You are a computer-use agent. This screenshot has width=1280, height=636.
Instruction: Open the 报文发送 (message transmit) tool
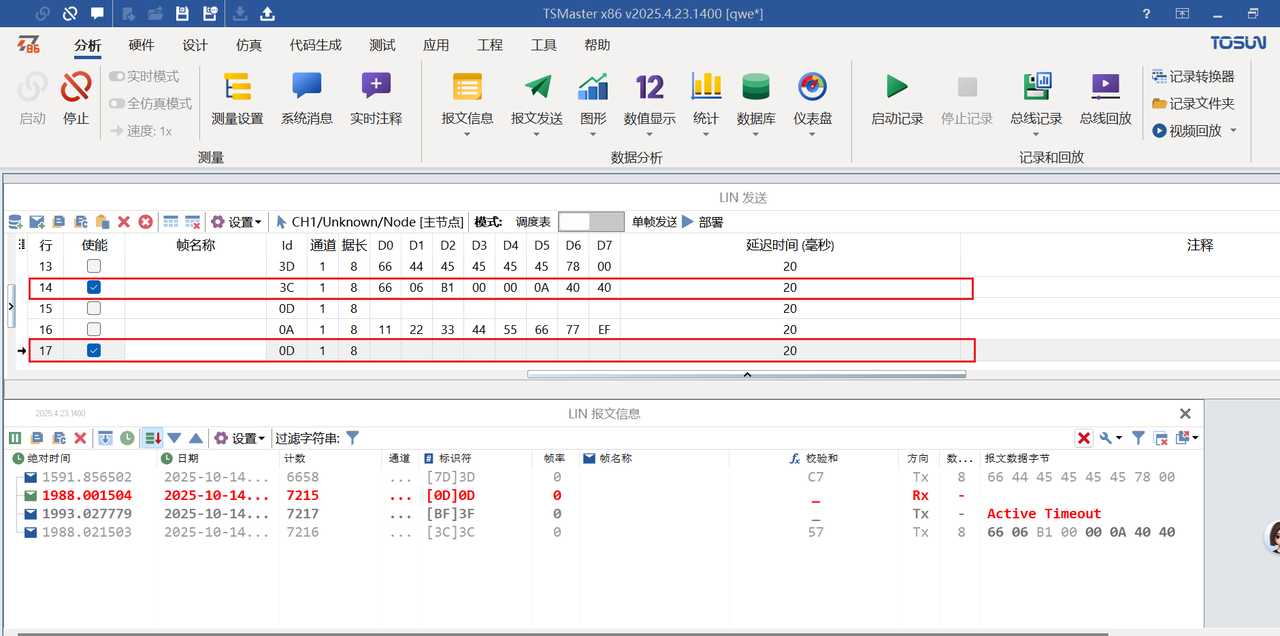point(536,100)
